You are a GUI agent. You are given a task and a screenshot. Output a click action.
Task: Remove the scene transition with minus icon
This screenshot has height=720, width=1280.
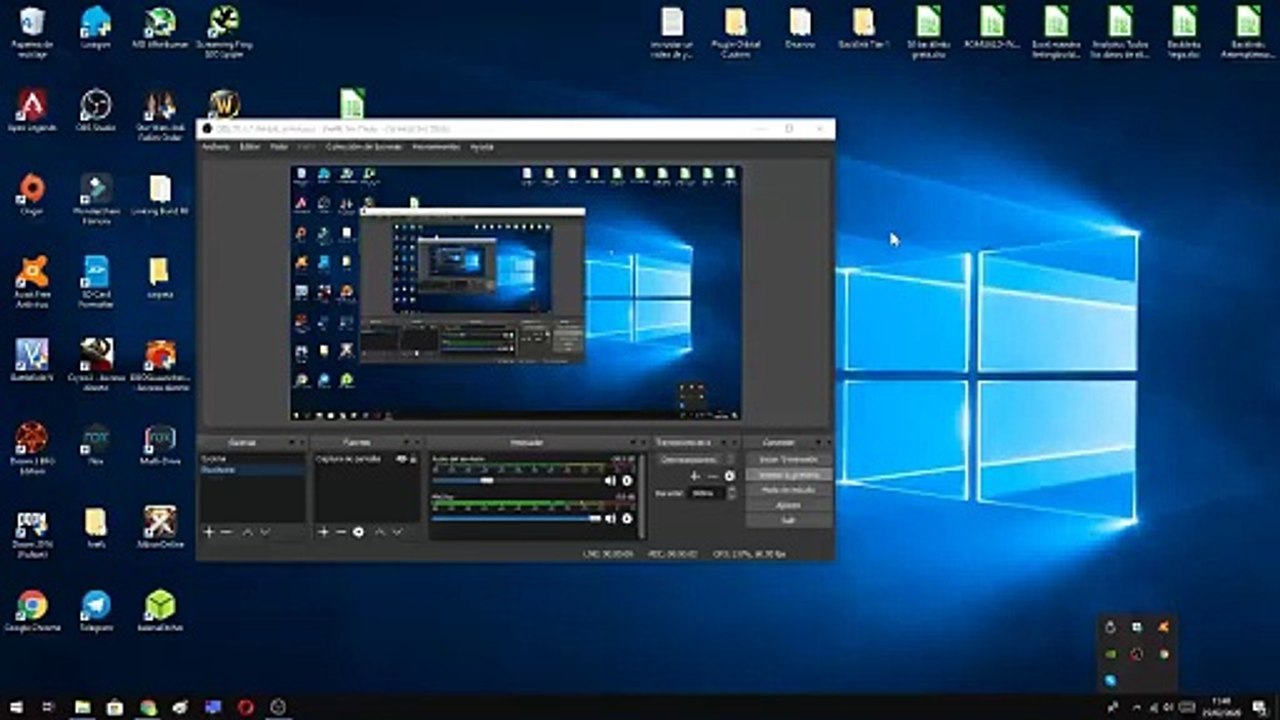[x=712, y=476]
